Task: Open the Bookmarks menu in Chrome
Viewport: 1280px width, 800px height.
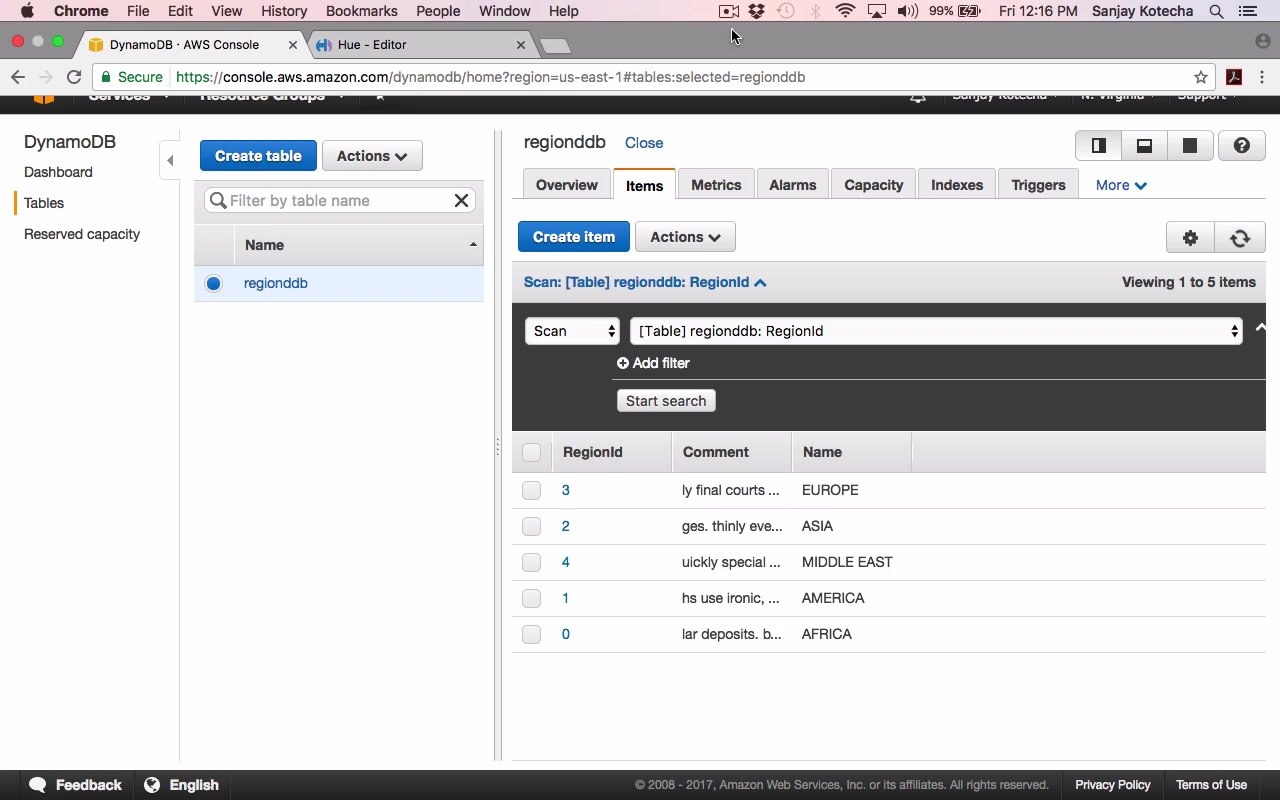Action: click(x=361, y=11)
